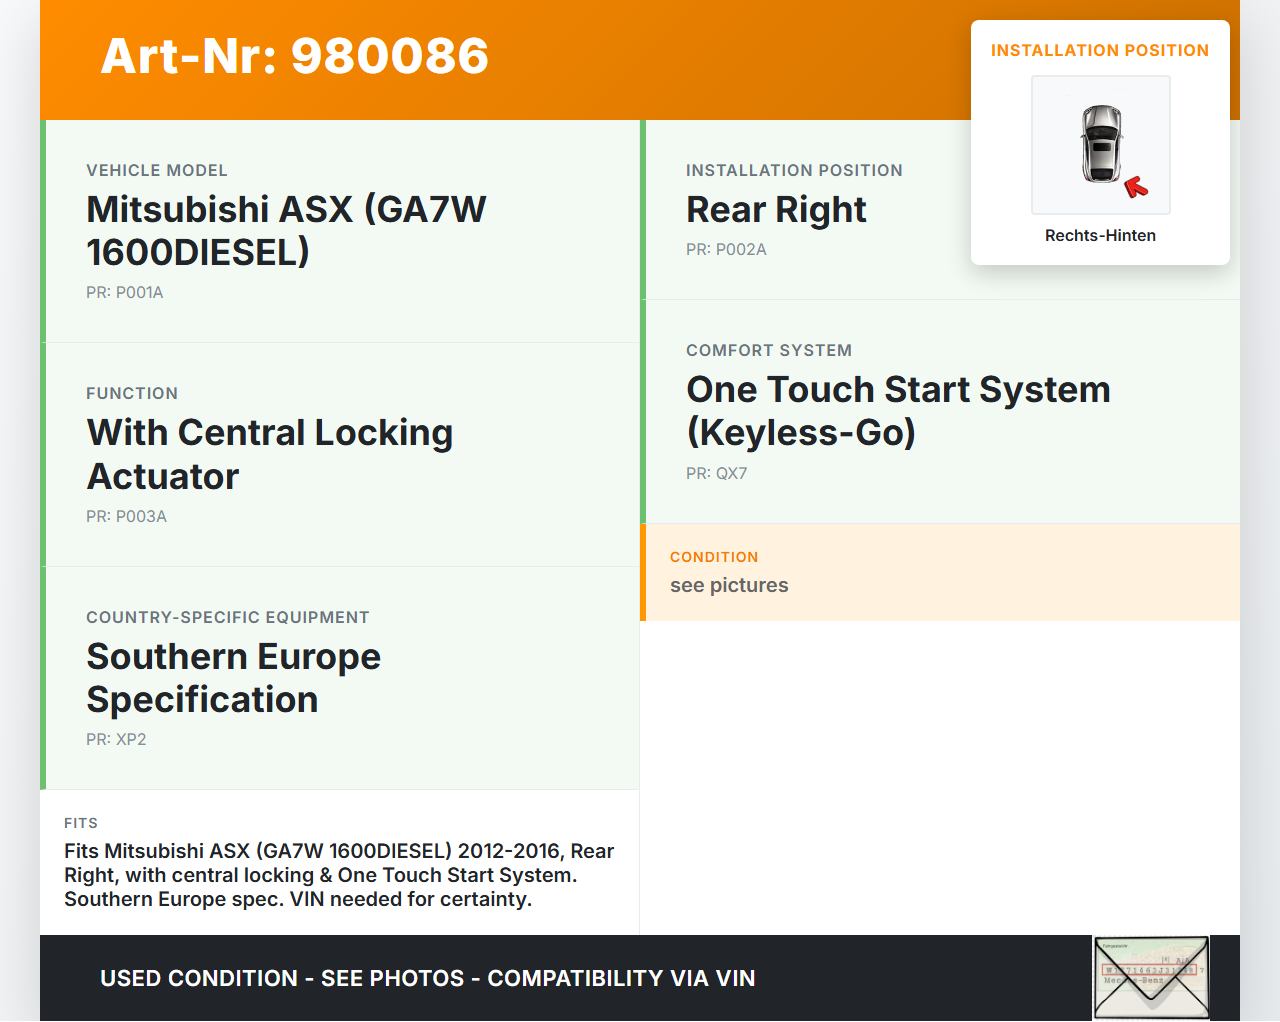This screenshot has height=1022, width=1280.
Task: Select 'One Touch Start System (Keyless-Go)' heading
Action: (898, 411)
